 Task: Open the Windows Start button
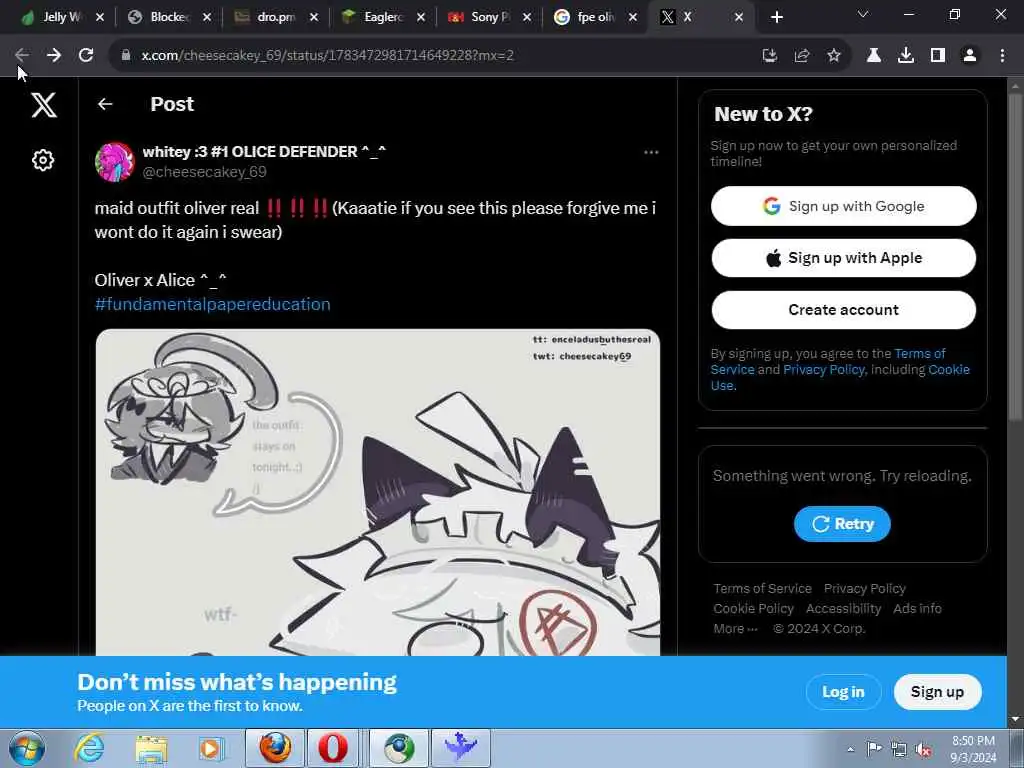(x=27, y=748)
